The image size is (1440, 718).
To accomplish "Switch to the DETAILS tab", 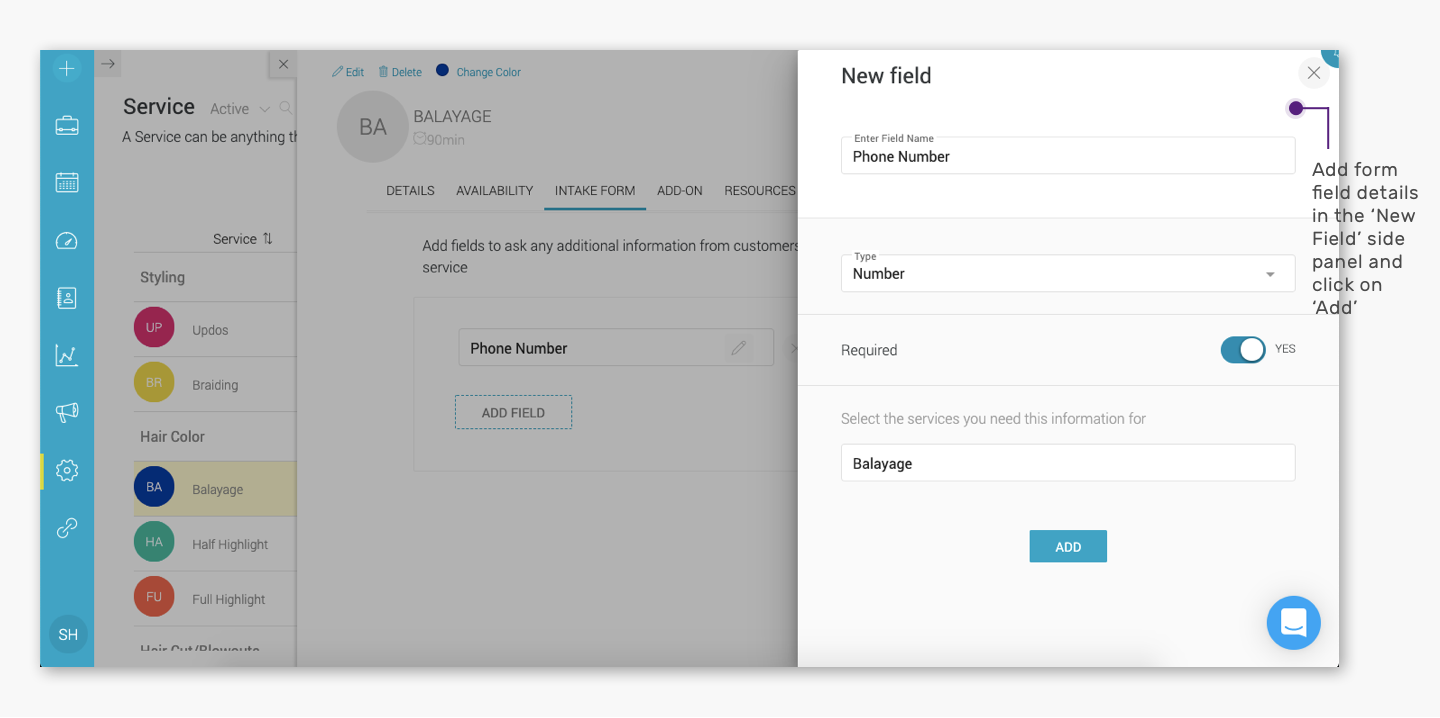I will tap(410, 190).
